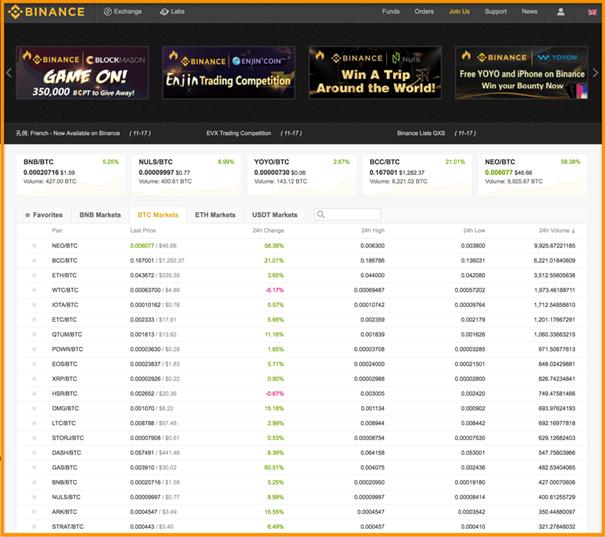The width and height of the screenshot is (605, 537).
Task: Toggle the OMG/BTC favorite star
Action: point(34,408)
